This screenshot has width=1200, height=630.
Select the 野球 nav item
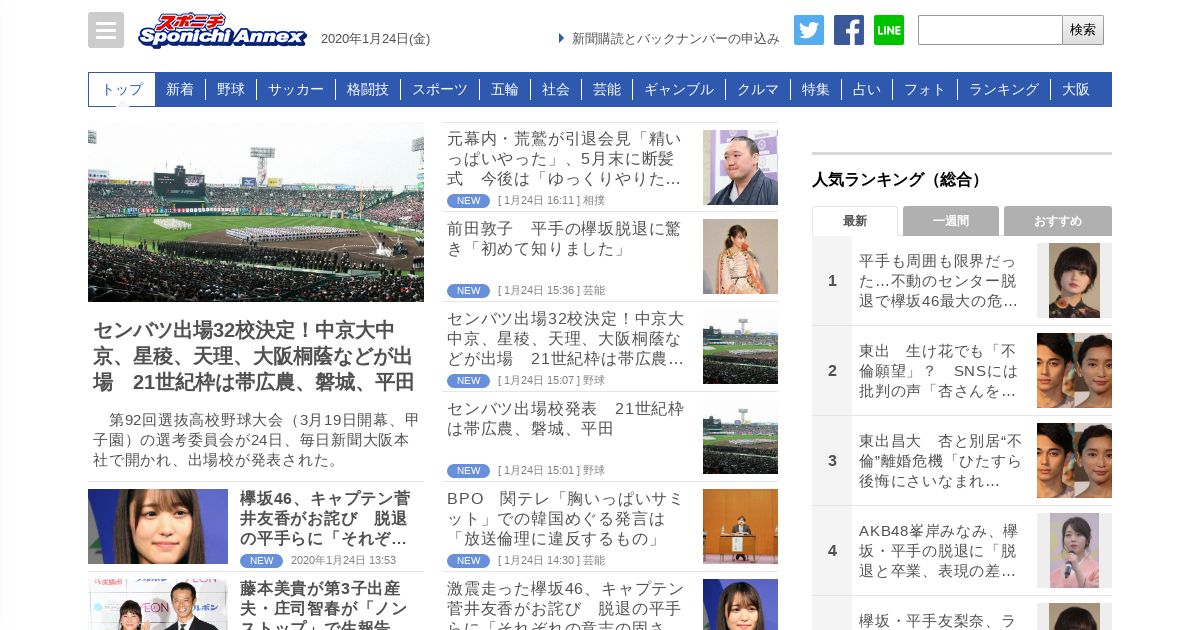(x=231, y=89)
